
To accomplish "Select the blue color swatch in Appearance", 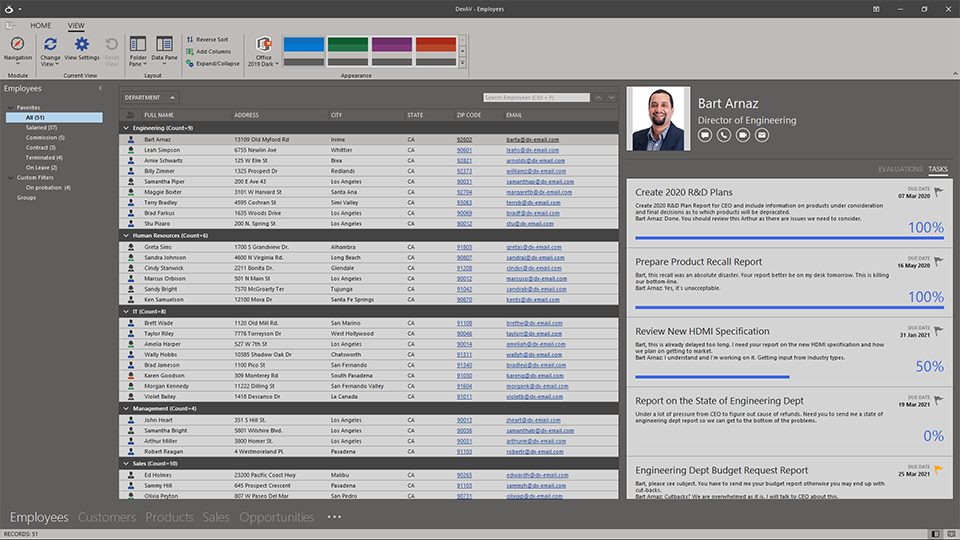I will coord(304,45).
